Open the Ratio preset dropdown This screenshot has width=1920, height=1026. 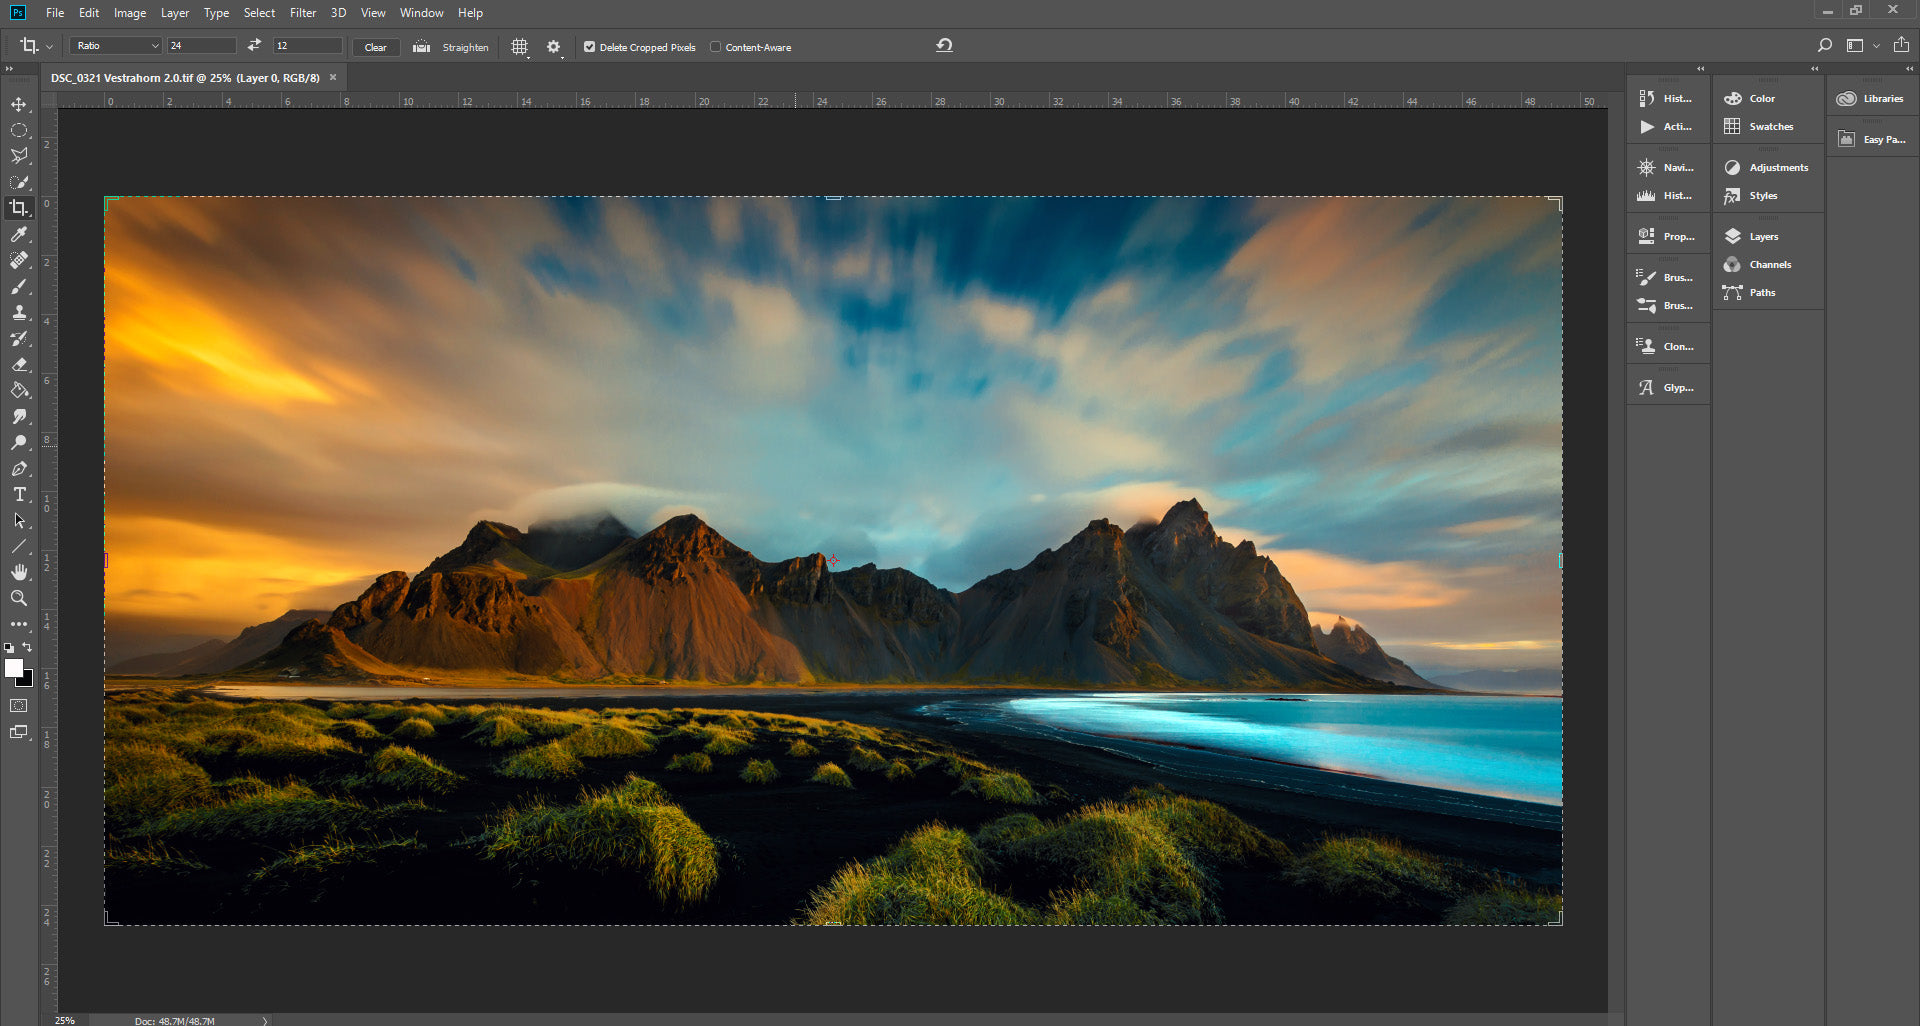pos(115,46)
